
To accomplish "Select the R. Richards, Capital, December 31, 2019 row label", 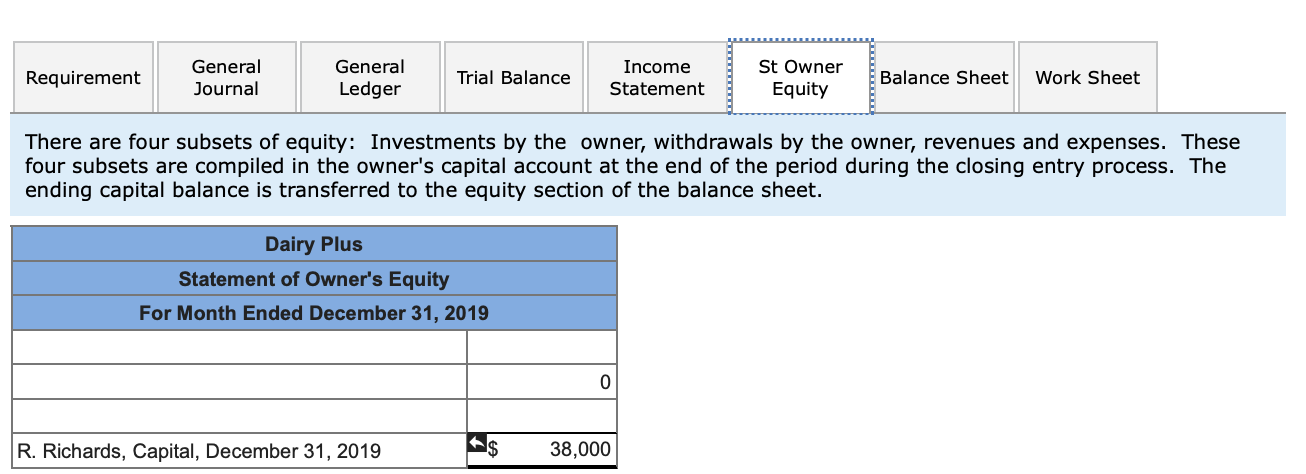I will pos(239,450).
